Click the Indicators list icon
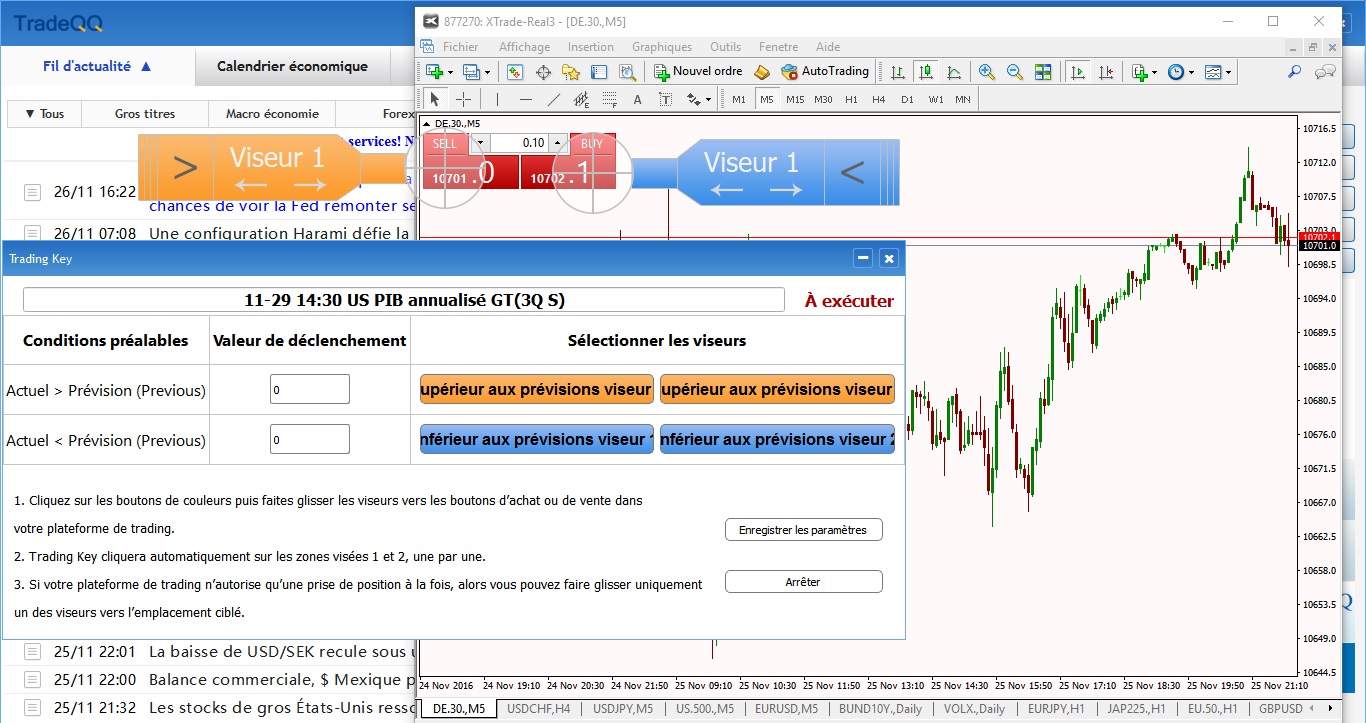1366x723 pixels. pos(1139,72)
